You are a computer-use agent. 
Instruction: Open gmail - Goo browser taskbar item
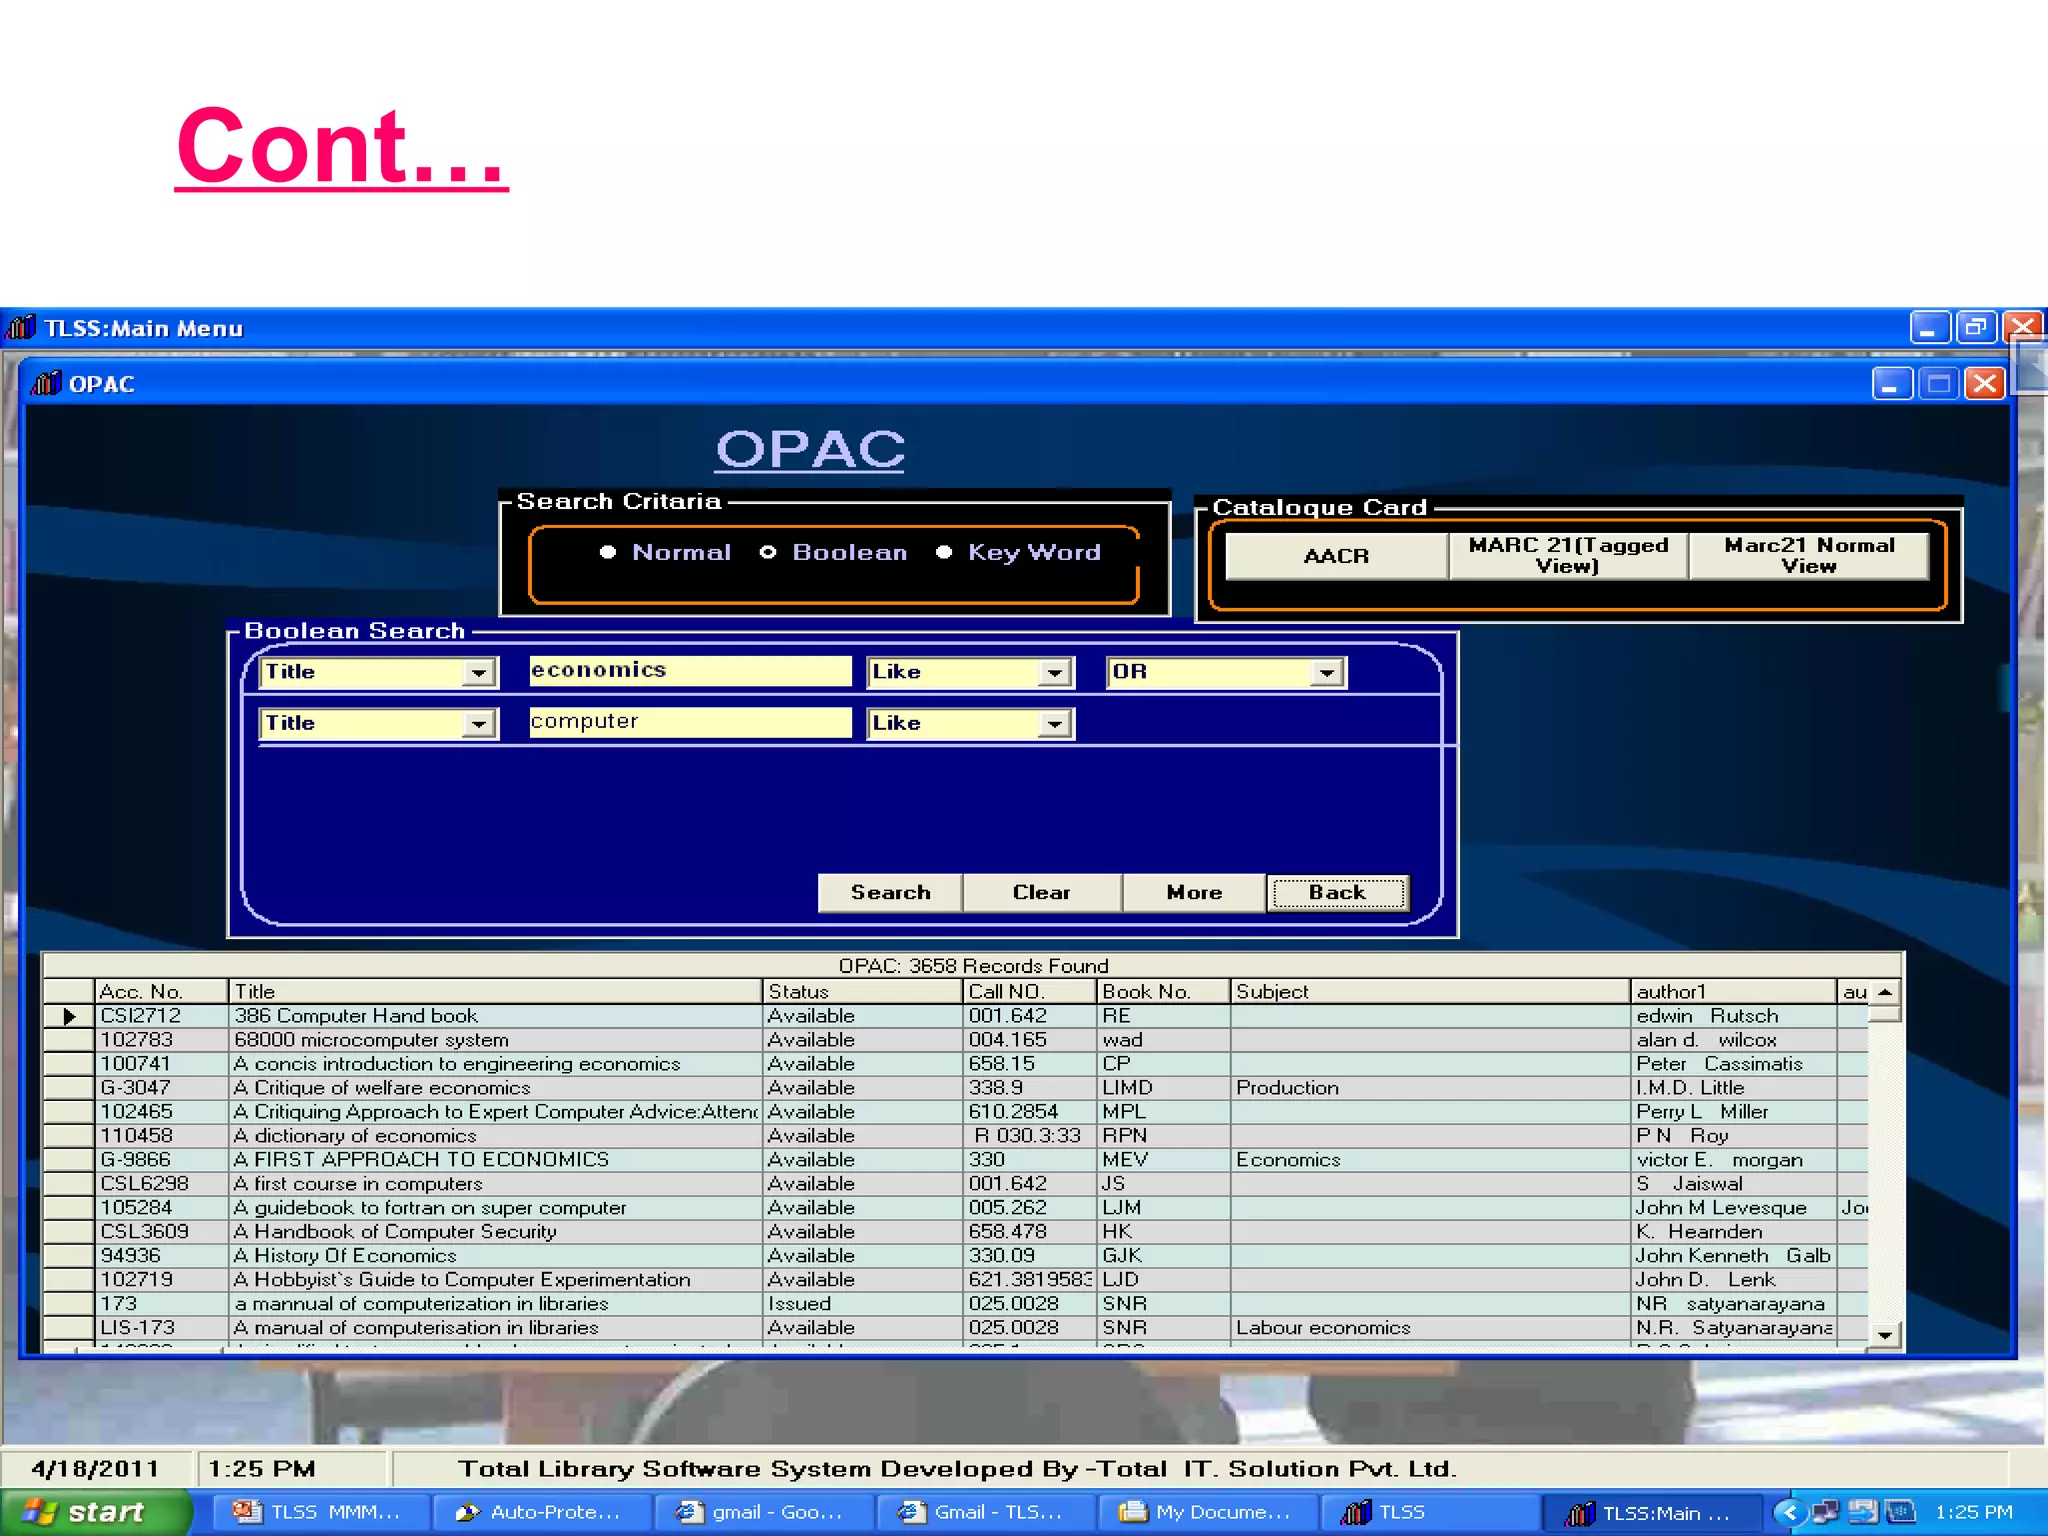click(x=762, y=1512)
